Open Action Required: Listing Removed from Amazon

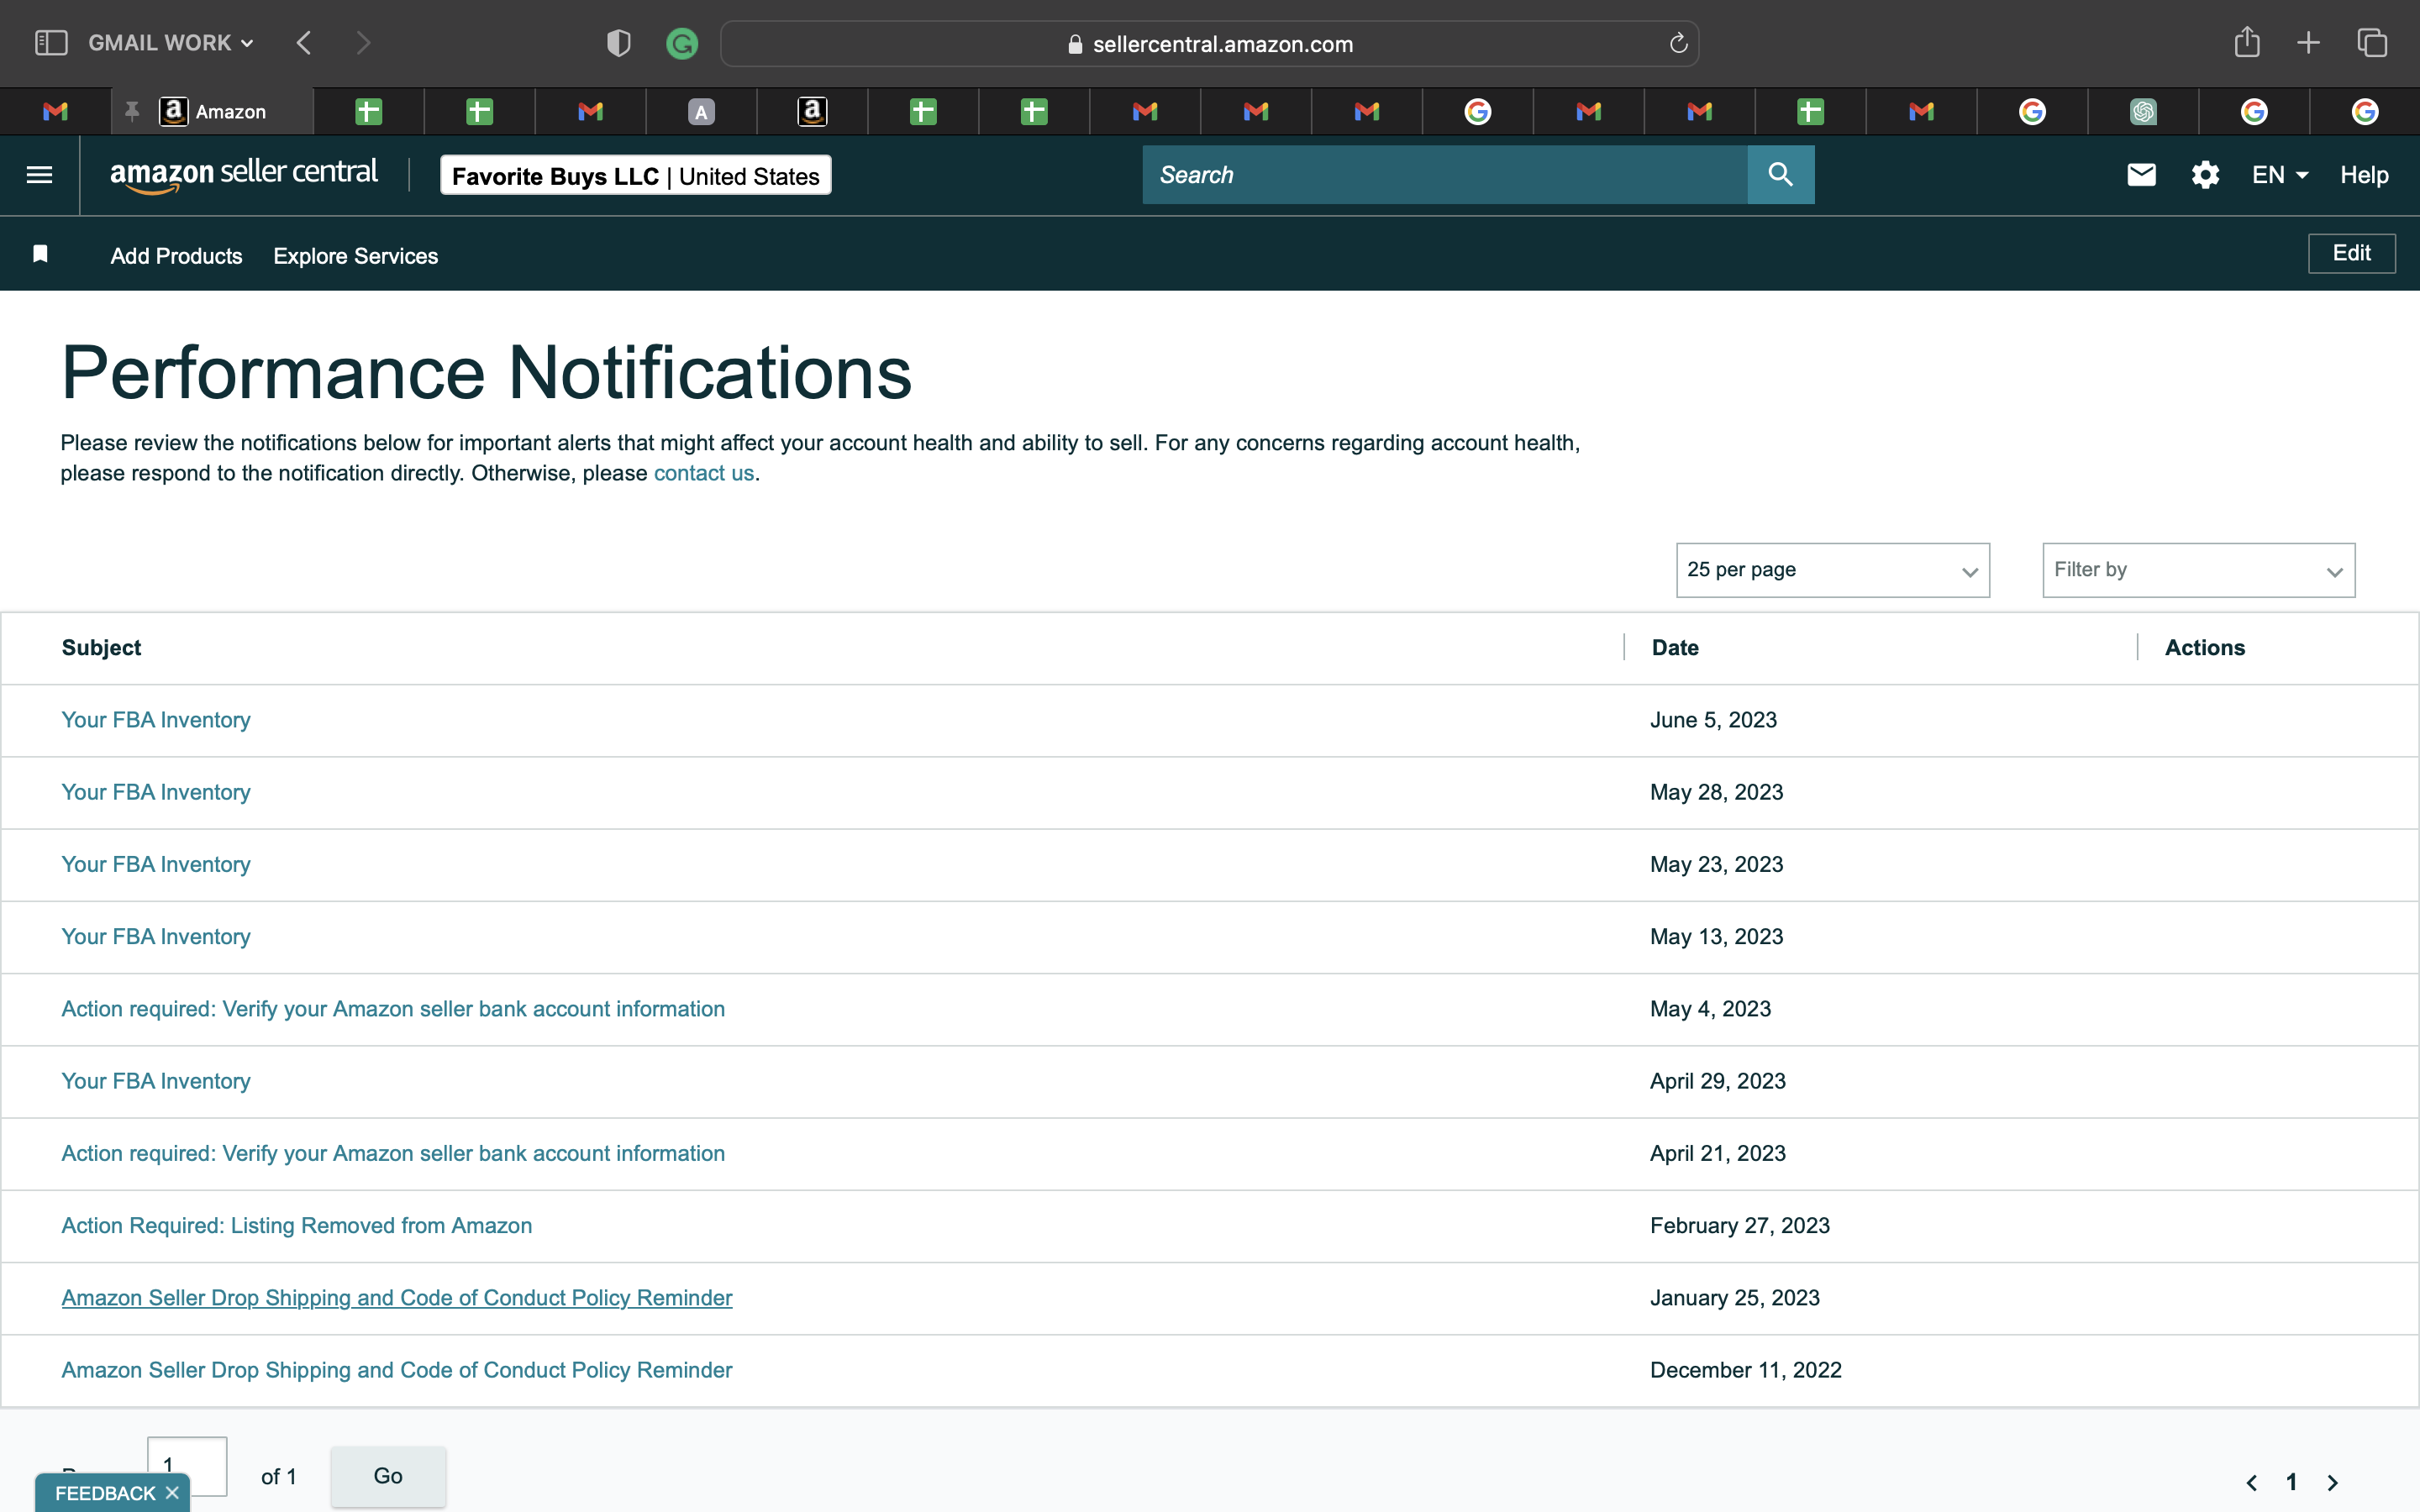[x=297, y=1225]
